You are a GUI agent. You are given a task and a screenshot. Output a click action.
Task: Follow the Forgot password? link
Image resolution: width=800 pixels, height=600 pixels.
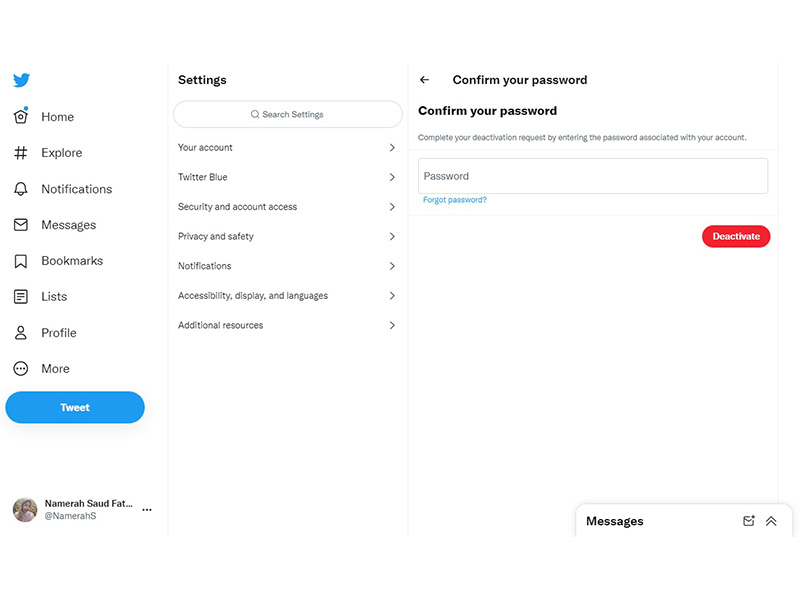[455, 200]
